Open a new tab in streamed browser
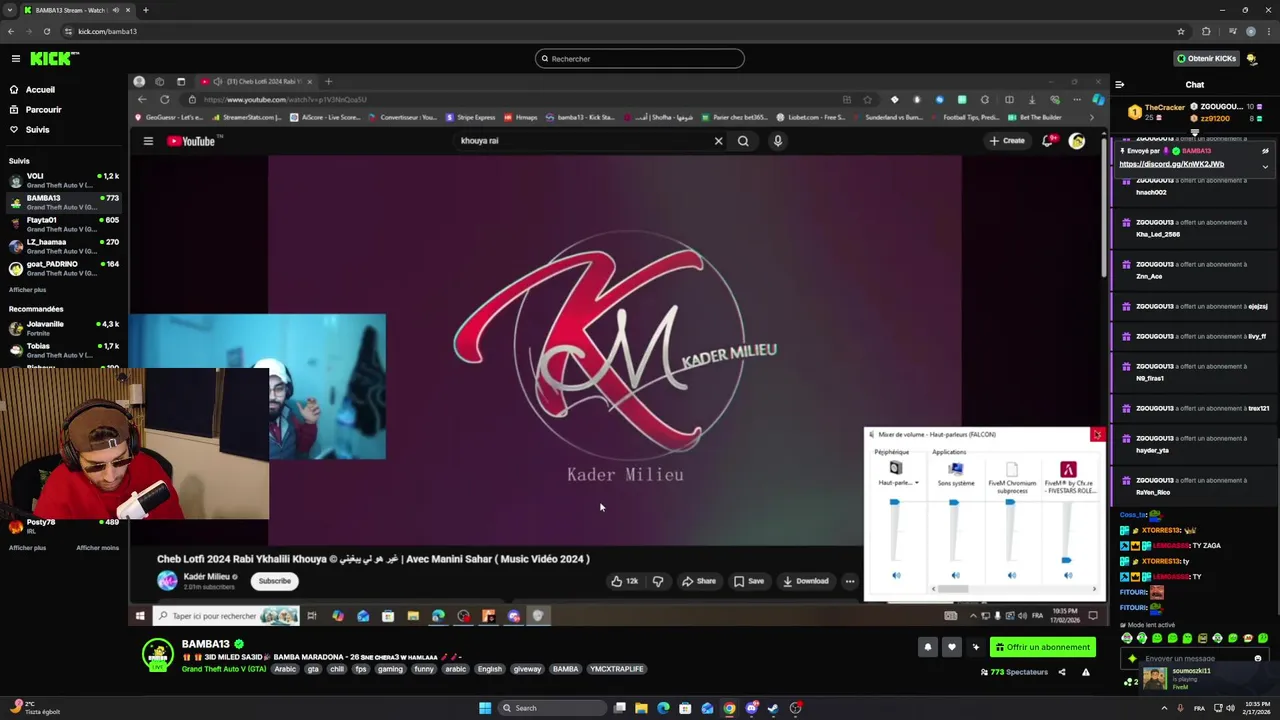This screenshot has width=1280, height=720. click(328, 82)
